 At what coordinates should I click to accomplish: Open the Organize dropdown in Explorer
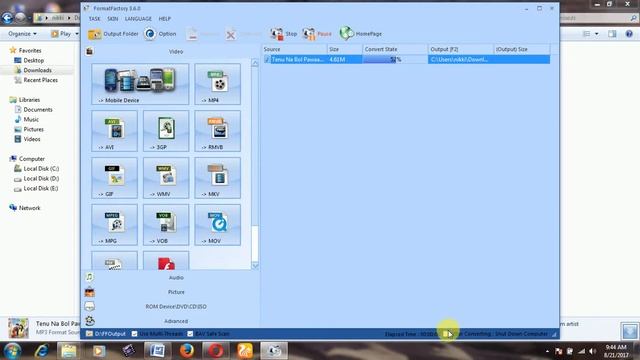pyautogui.click(x=22, y=34)
